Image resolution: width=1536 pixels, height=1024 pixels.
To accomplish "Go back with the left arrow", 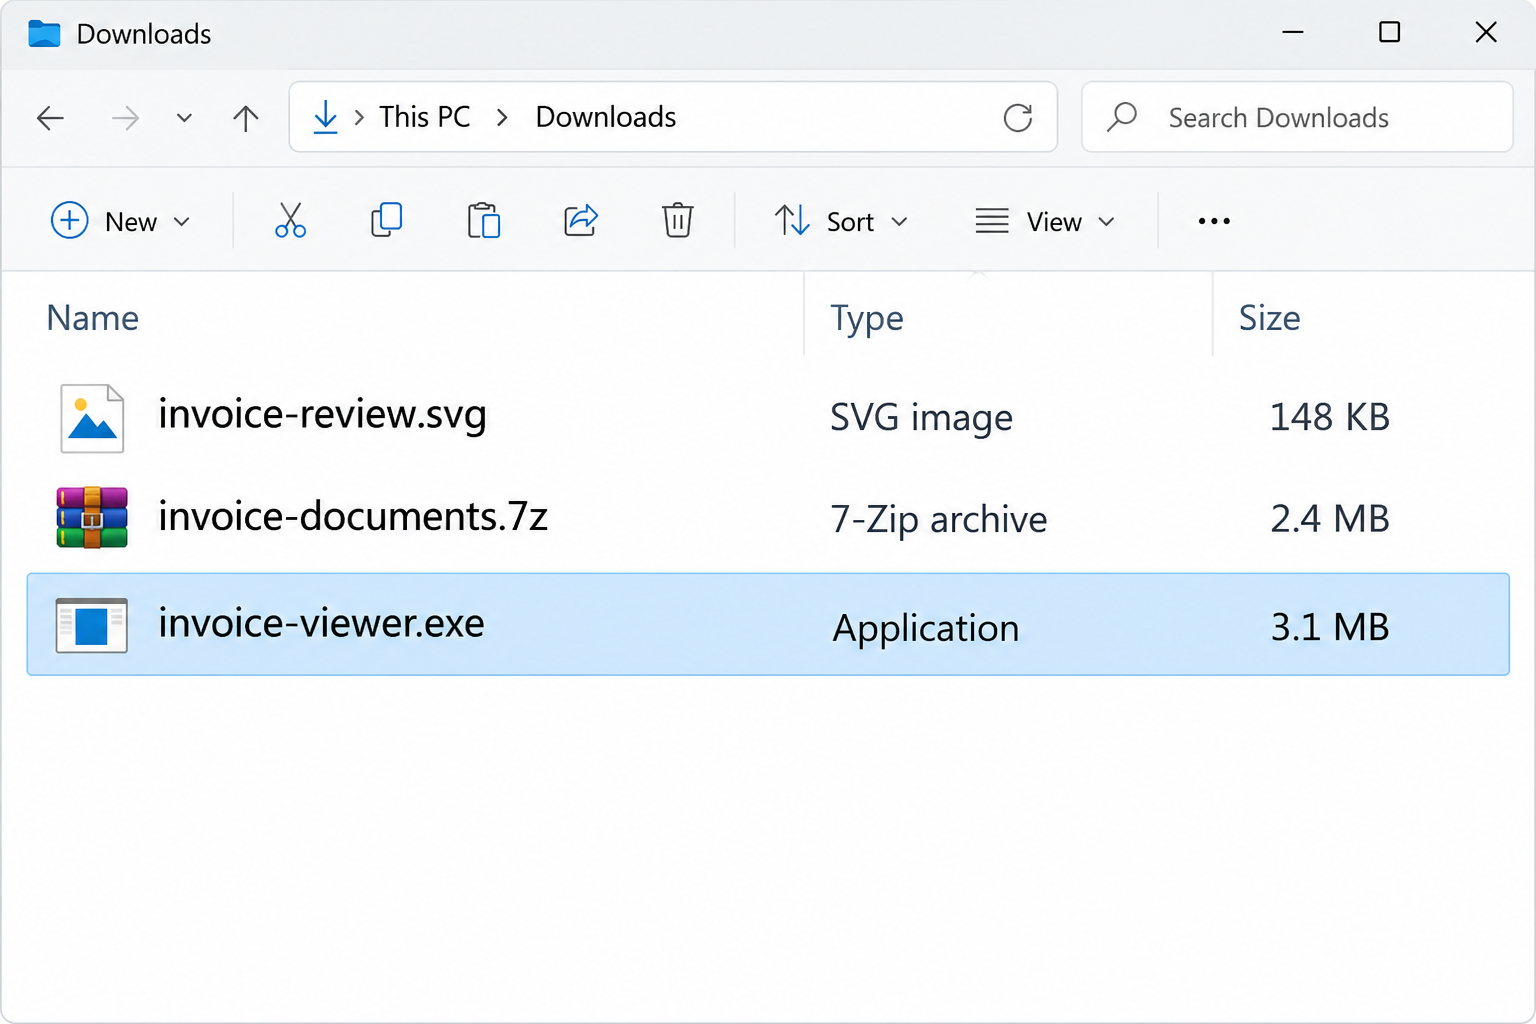I will 50,118.
